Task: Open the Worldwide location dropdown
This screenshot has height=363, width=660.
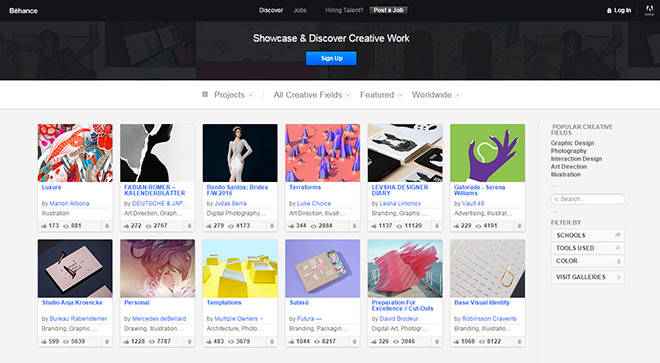Action: pyautogui.click(x=436, y=95)
